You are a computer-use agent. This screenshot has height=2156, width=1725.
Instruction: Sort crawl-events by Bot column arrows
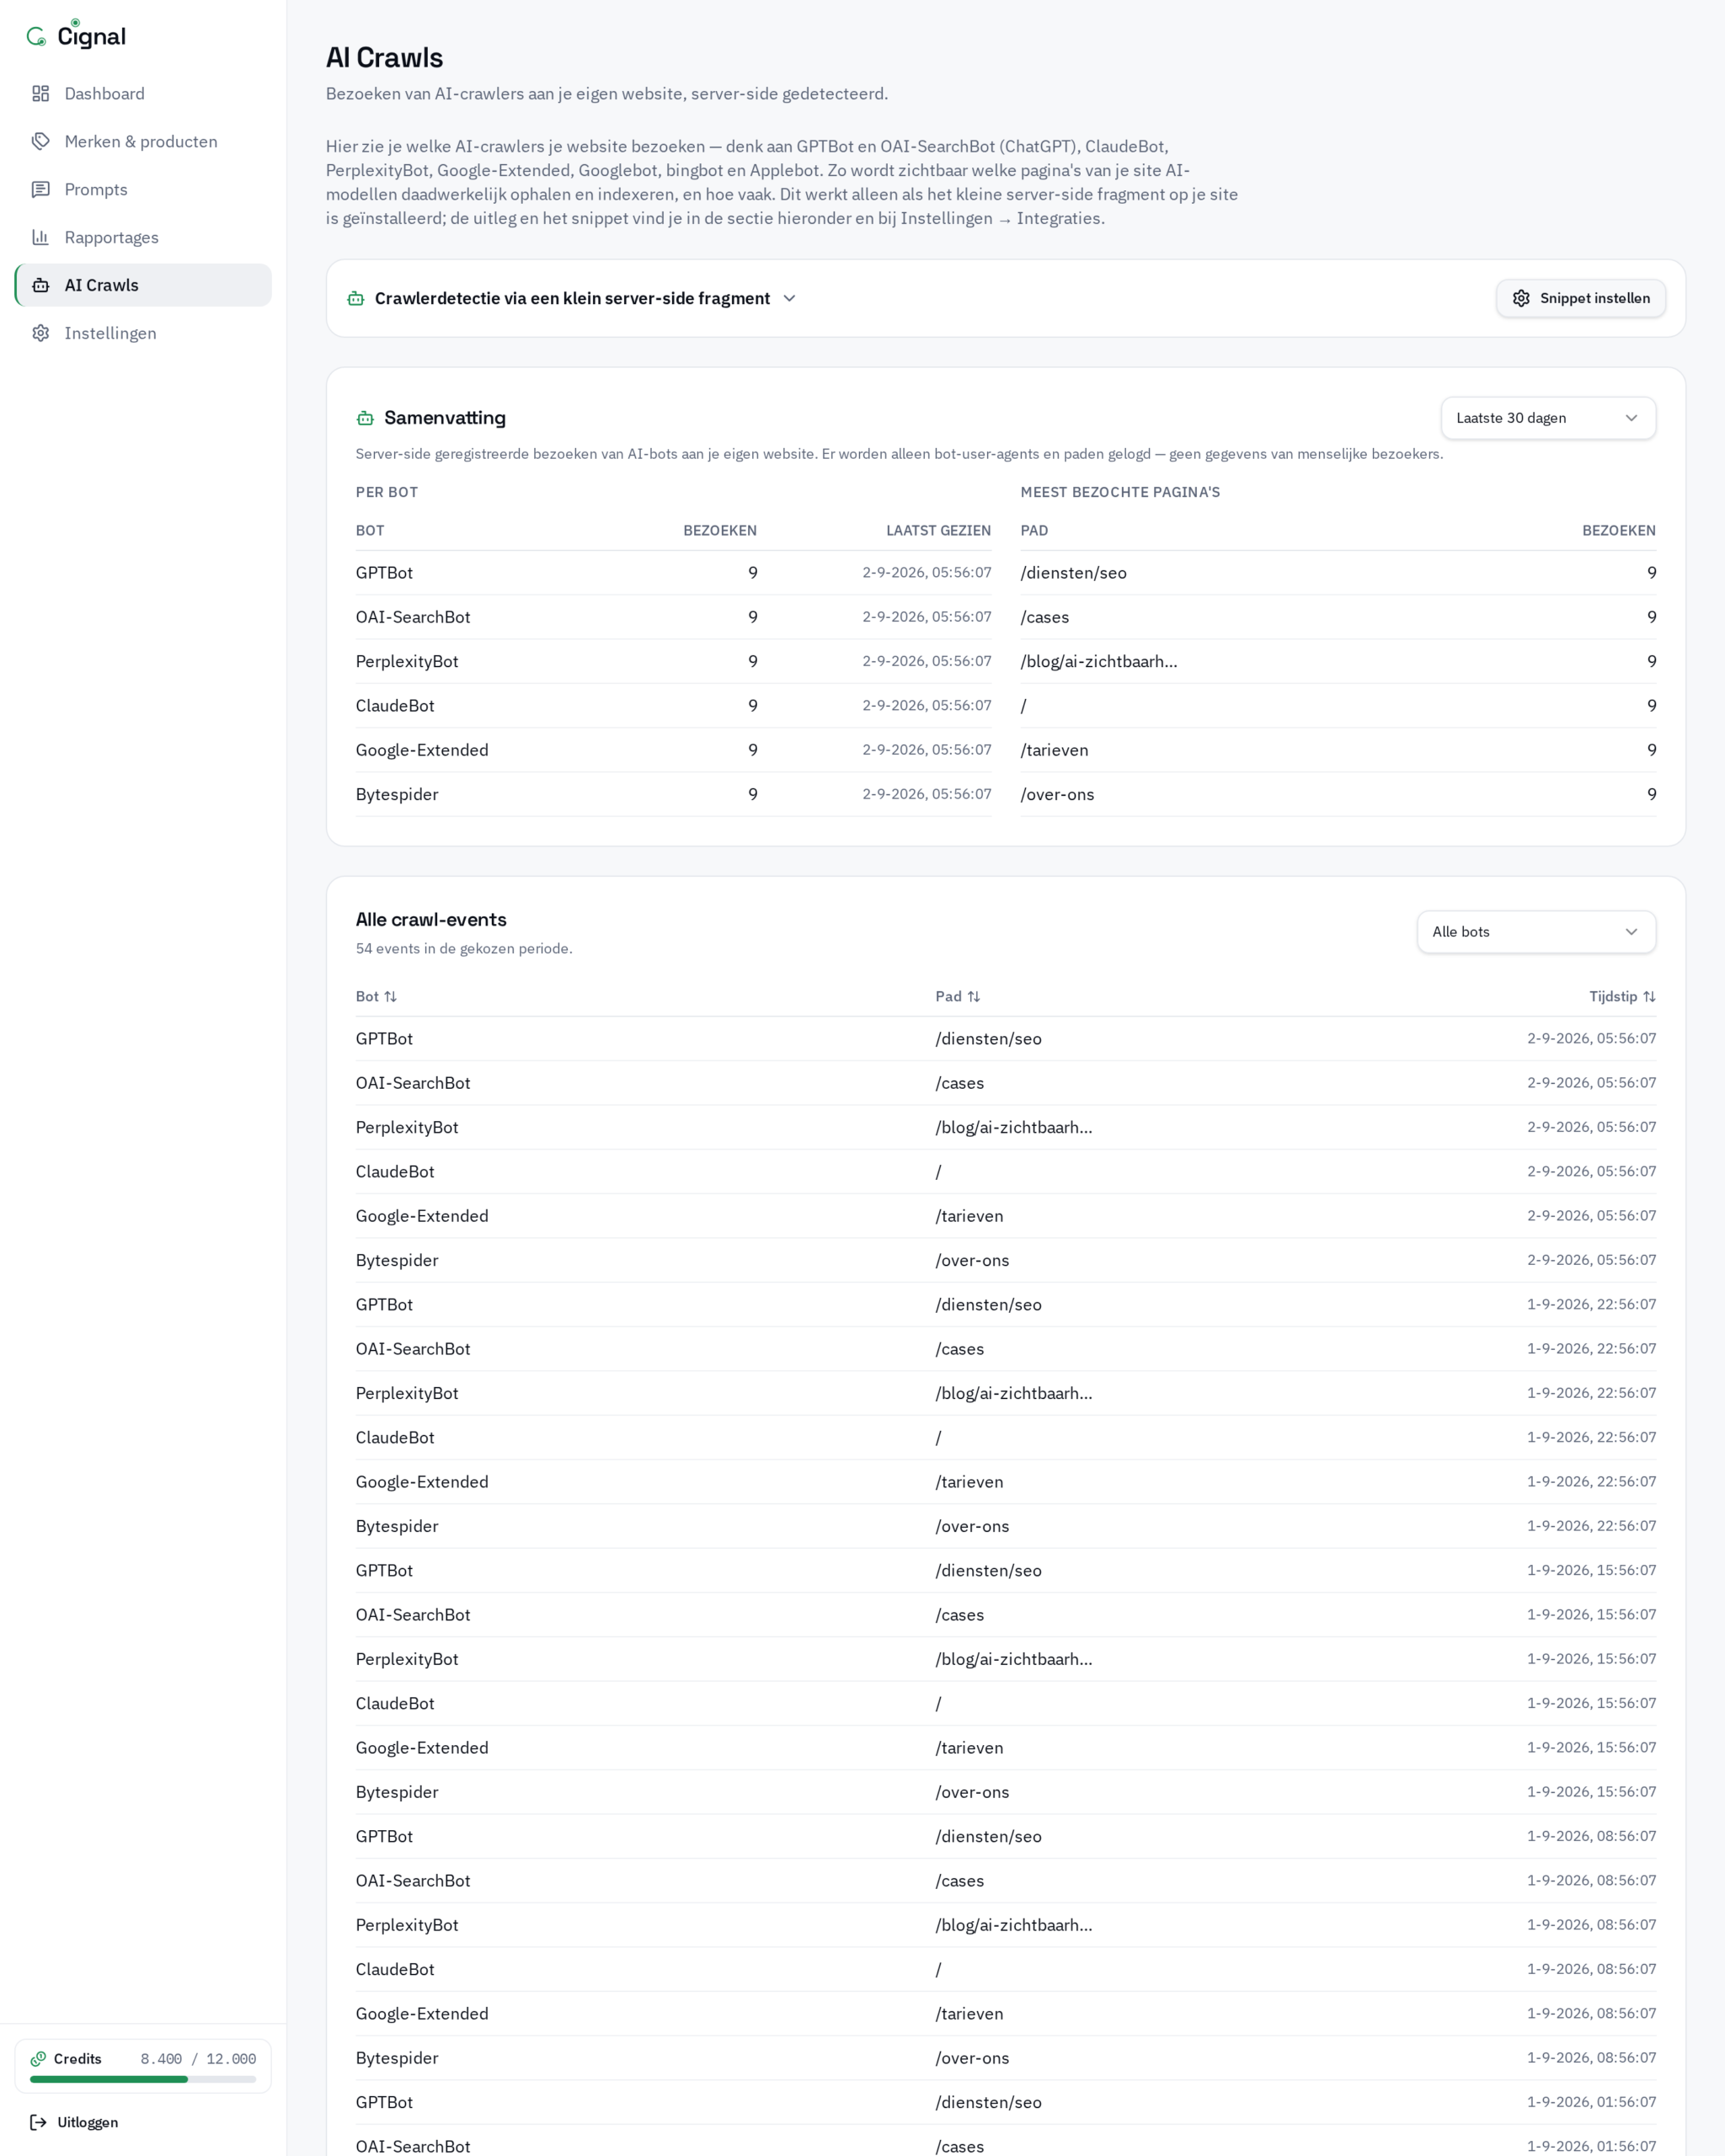tap(391, 997)
